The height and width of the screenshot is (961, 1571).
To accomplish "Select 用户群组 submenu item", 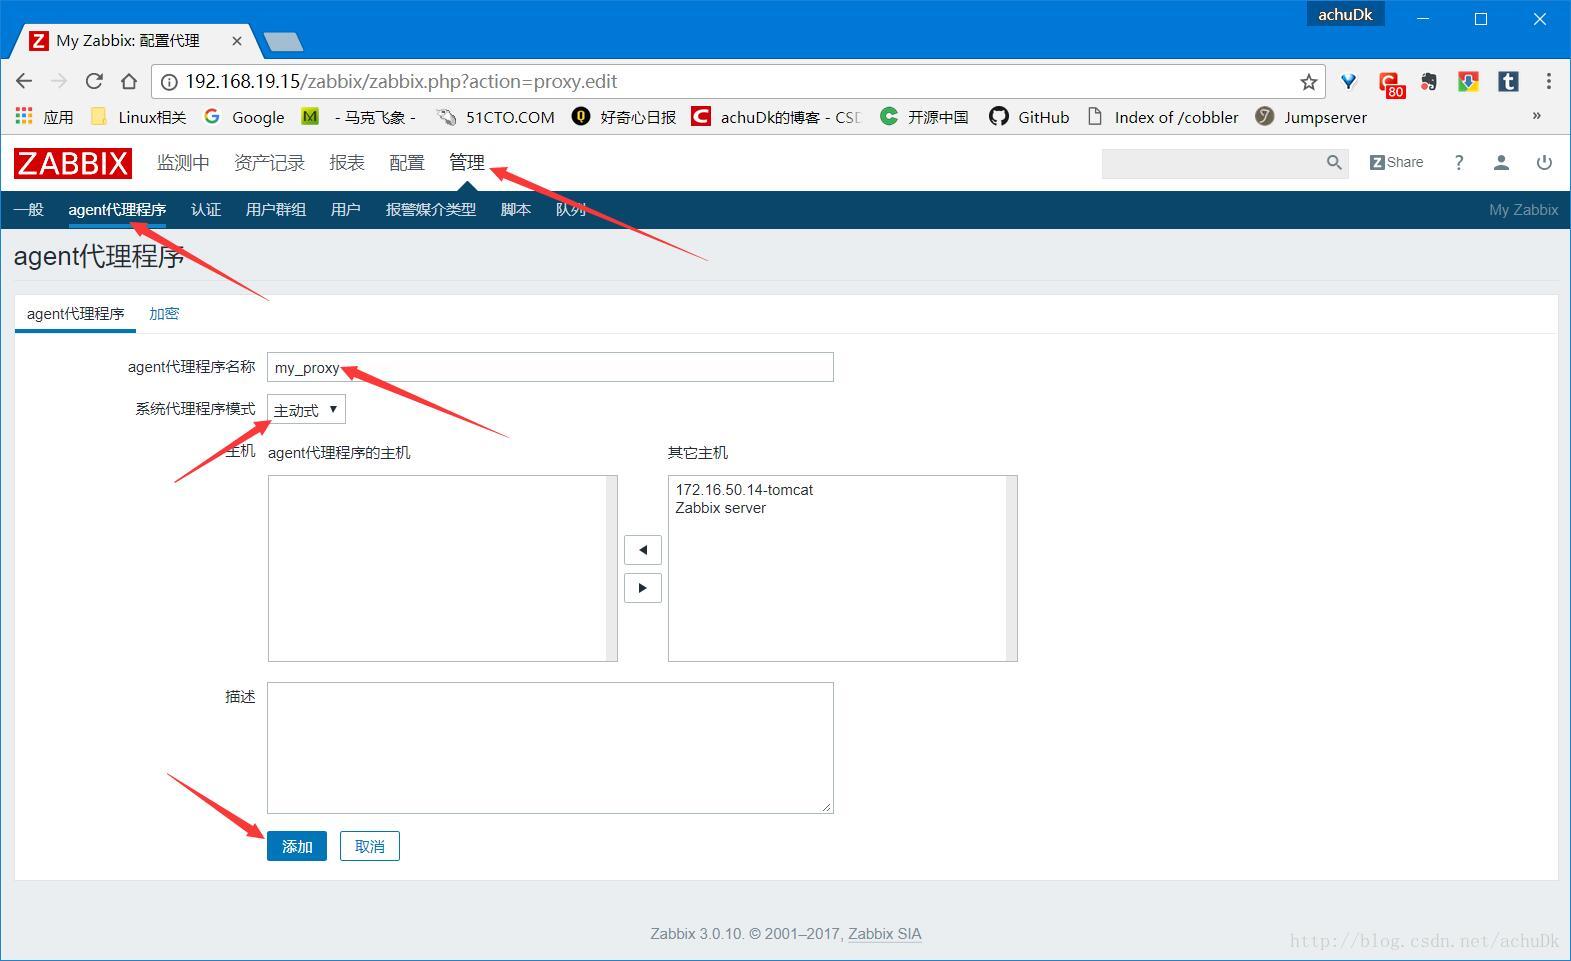I will [276, 209].
